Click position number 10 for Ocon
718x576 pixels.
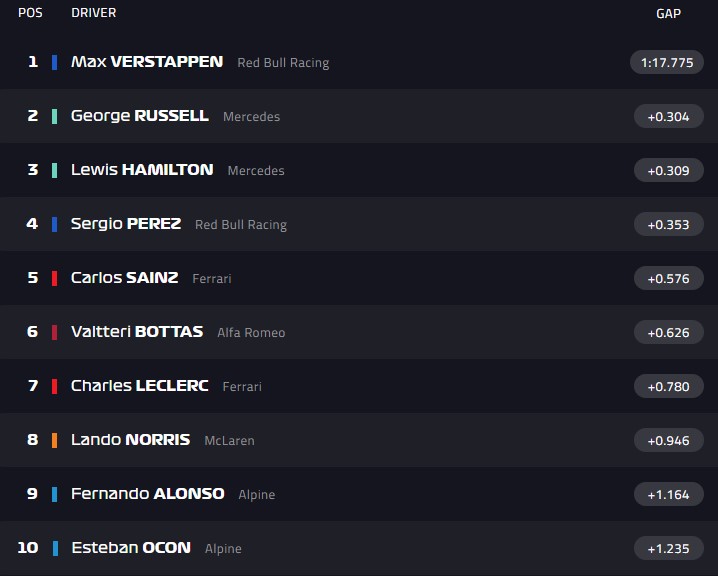coord(28,548)
